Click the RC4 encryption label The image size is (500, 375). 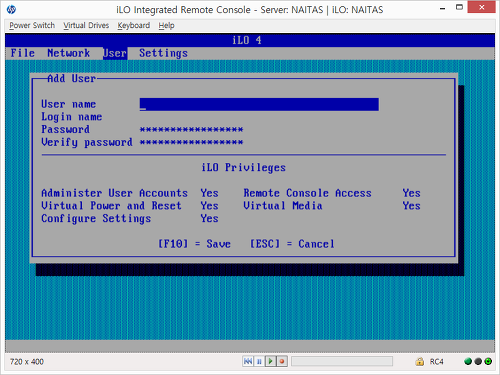[x=436, y=362]
